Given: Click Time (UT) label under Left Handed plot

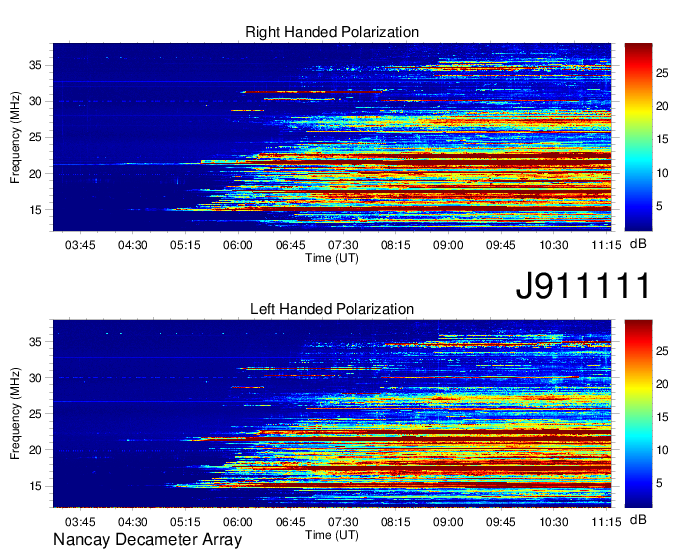Looking at the screenshot, I should coord(332,535).
